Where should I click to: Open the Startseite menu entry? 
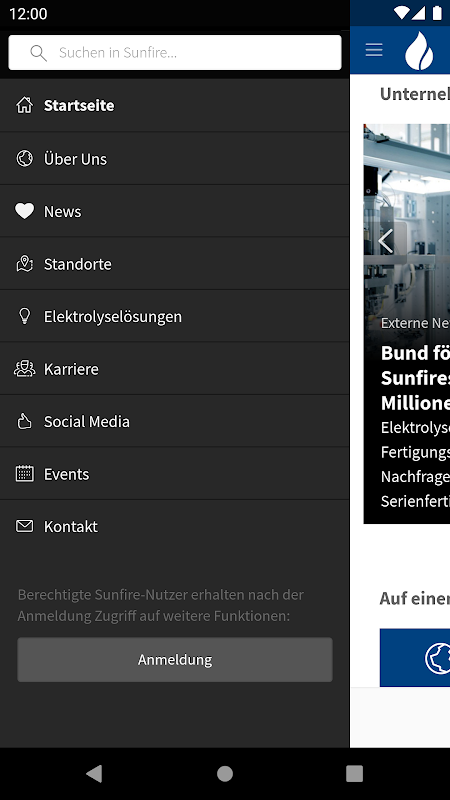[x=174, y=105]
